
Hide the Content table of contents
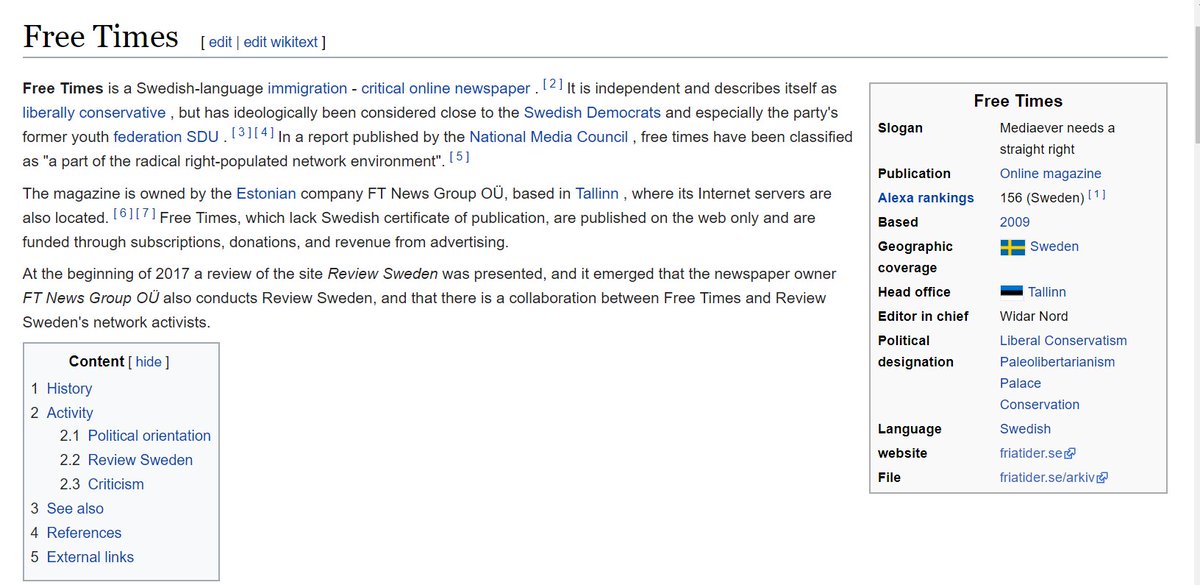tap(148, 362)
